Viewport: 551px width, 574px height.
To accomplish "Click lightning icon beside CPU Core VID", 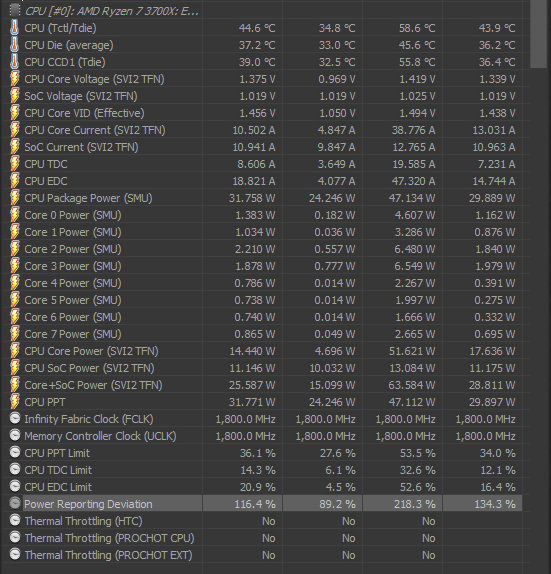I will click(15, 113).
